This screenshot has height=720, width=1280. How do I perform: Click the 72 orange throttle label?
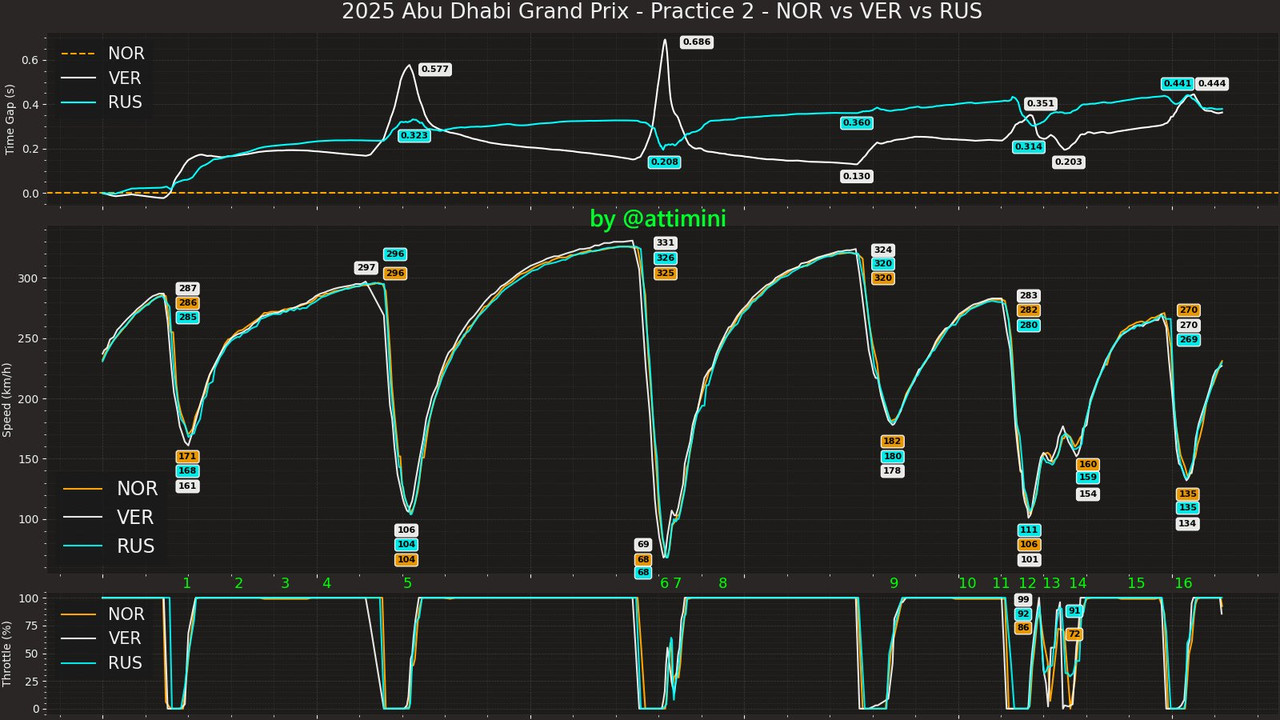pyautogui.click(x=1075, y=634)
